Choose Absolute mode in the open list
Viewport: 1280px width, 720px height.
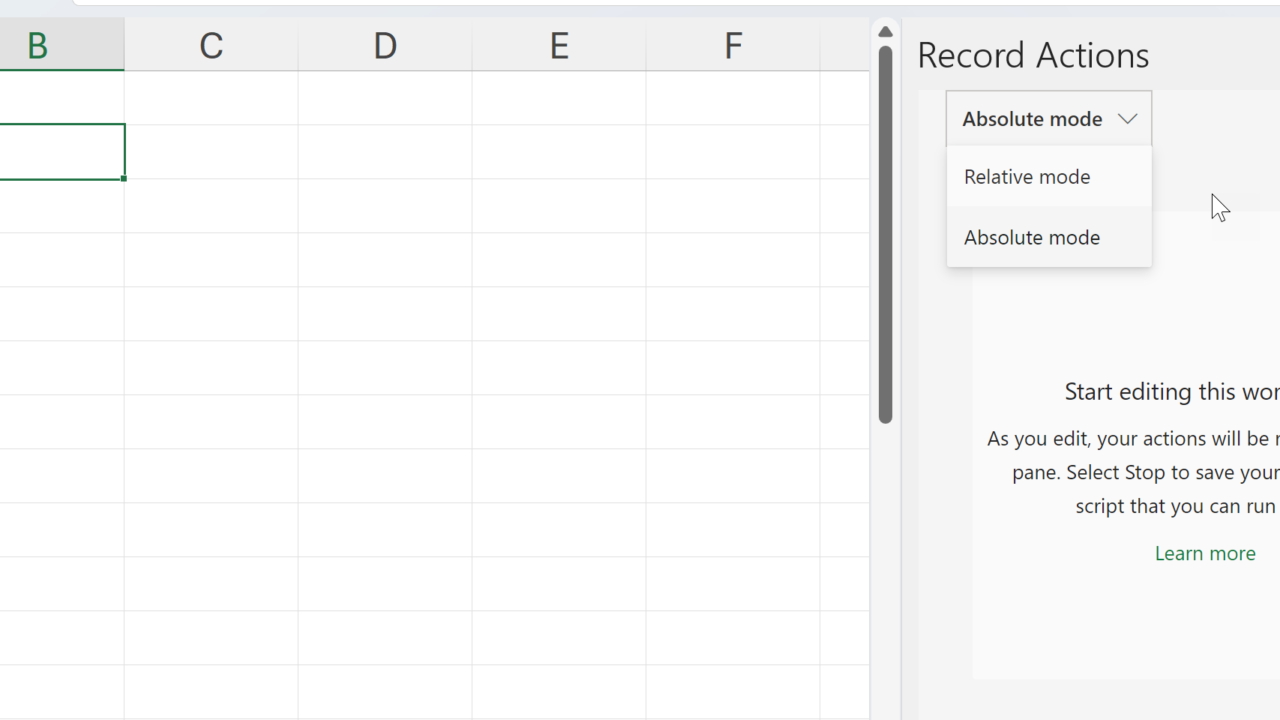click(1031, 238)
